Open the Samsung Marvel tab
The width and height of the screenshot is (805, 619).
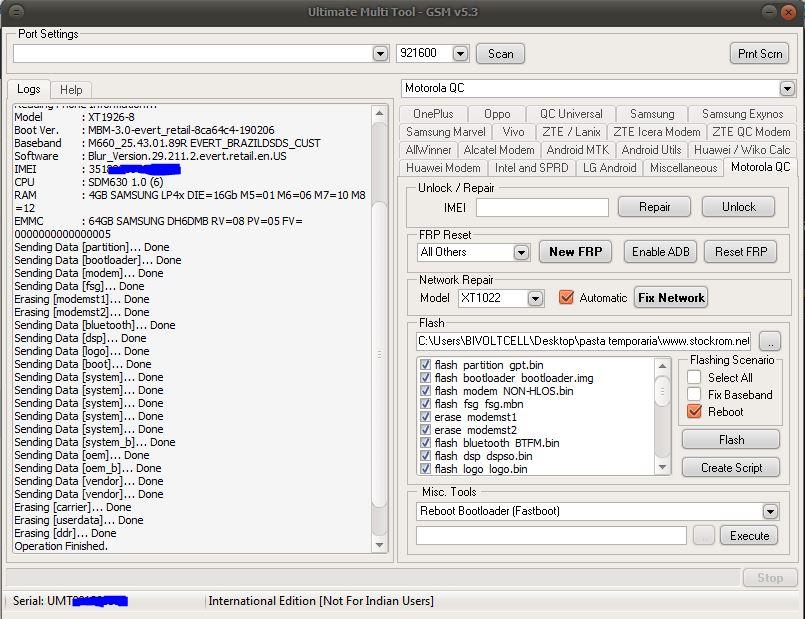click(x=446, y=132)
